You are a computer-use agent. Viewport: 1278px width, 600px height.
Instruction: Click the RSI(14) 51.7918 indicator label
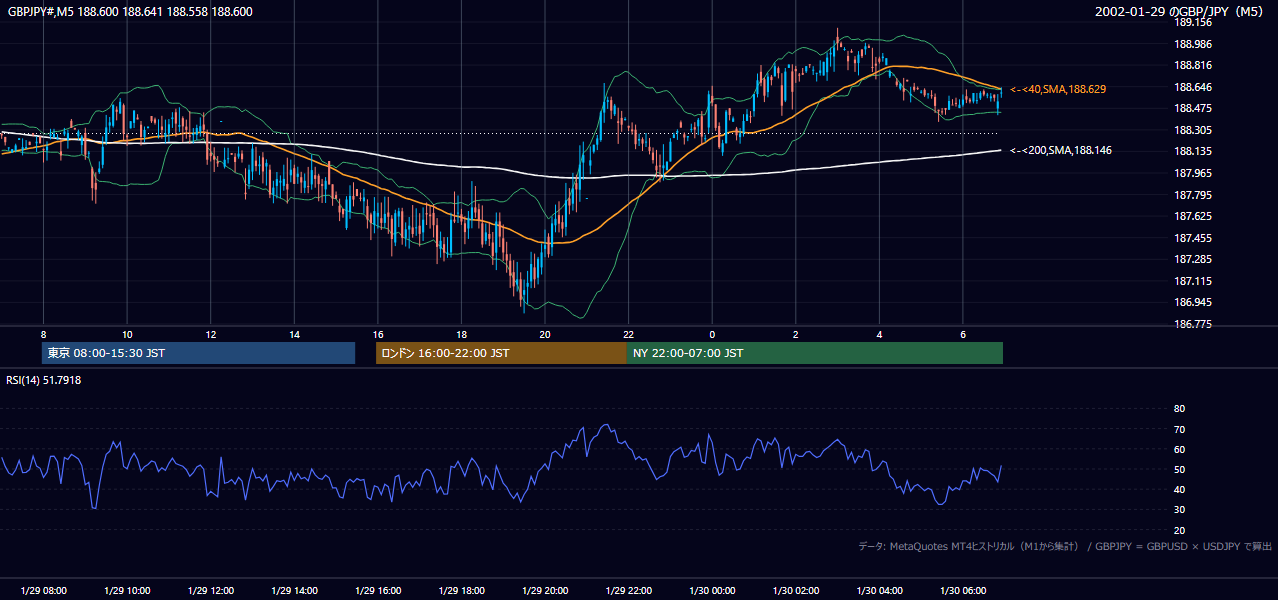[x=44, y=380]
